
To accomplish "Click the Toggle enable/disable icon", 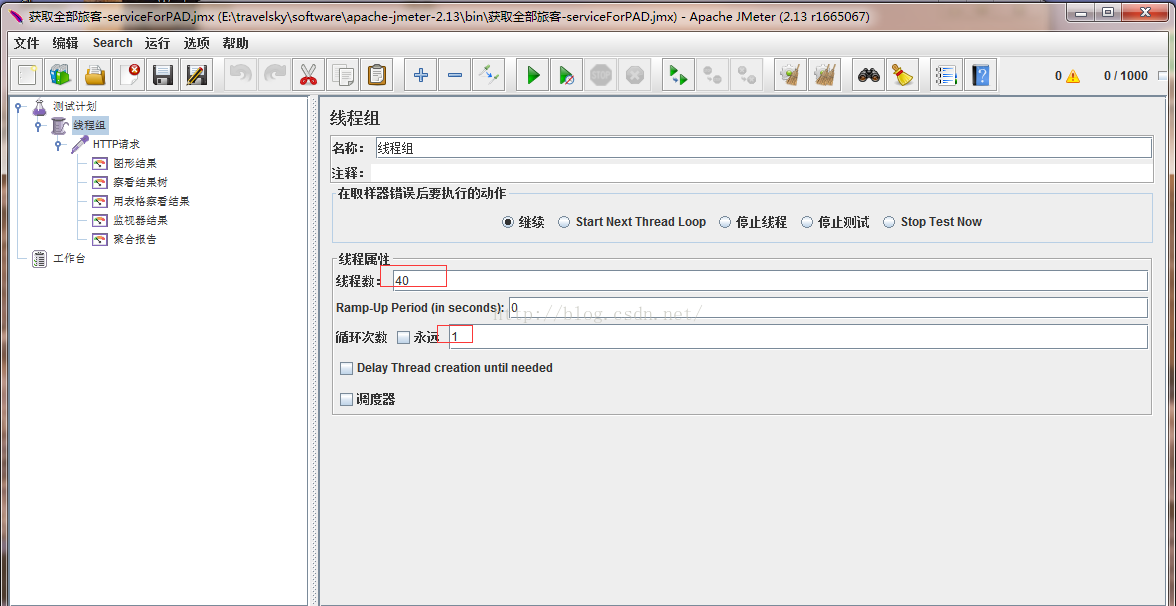I will [x=489, y=75].
